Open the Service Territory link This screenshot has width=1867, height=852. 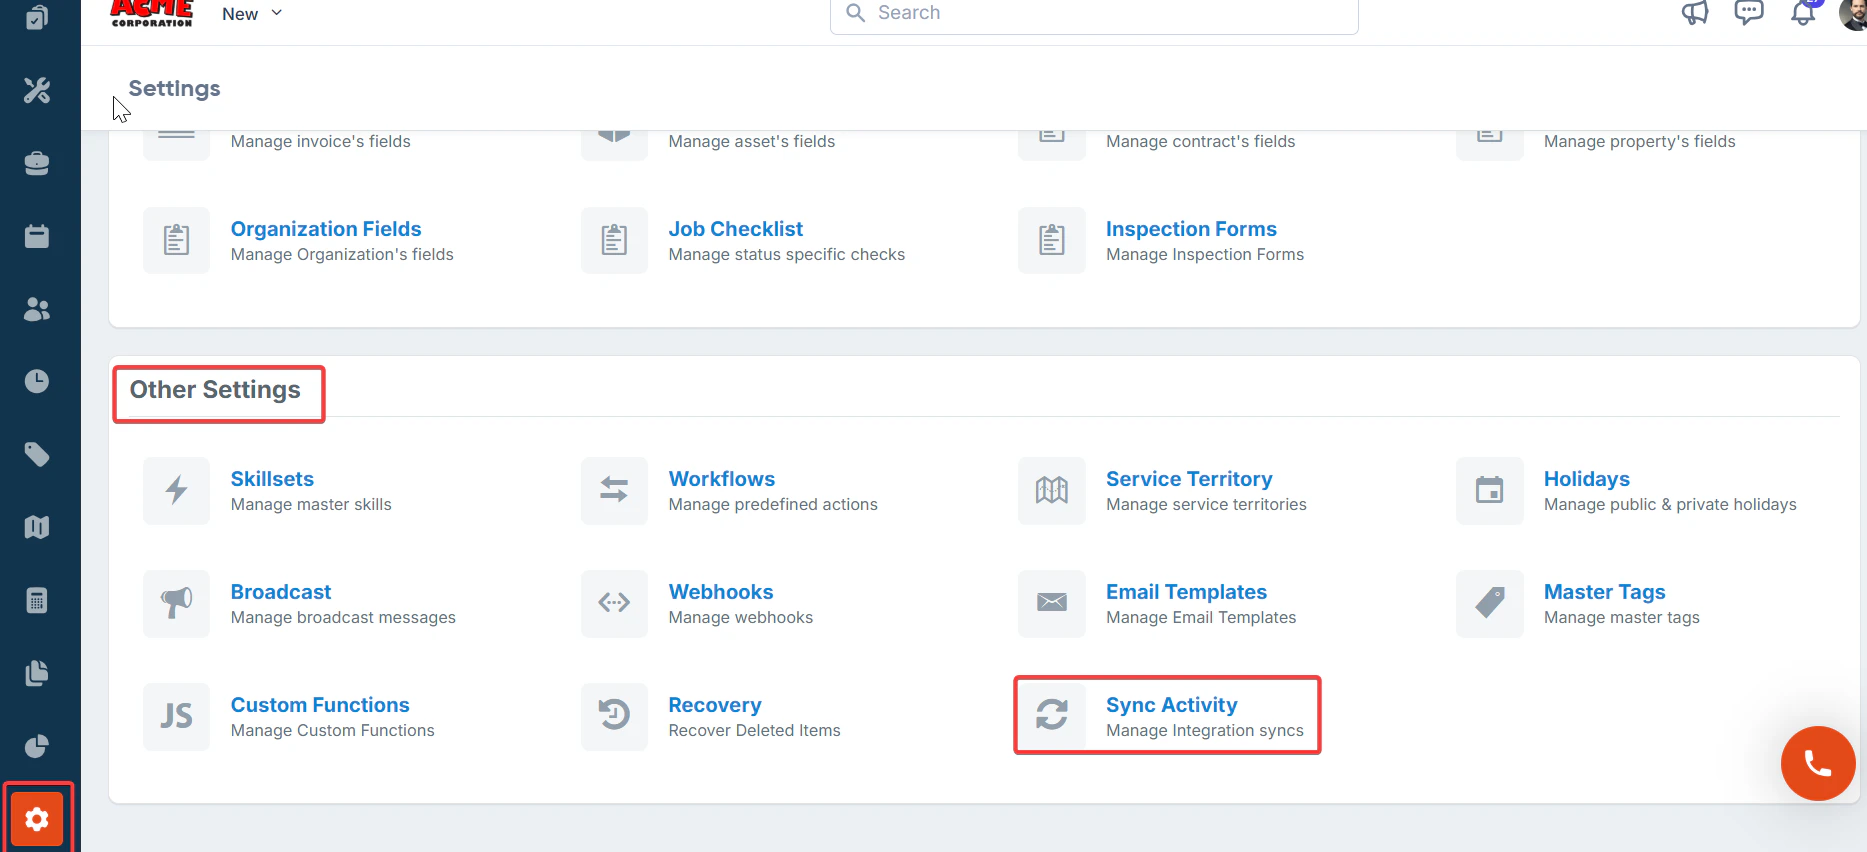pos(1189,479)
